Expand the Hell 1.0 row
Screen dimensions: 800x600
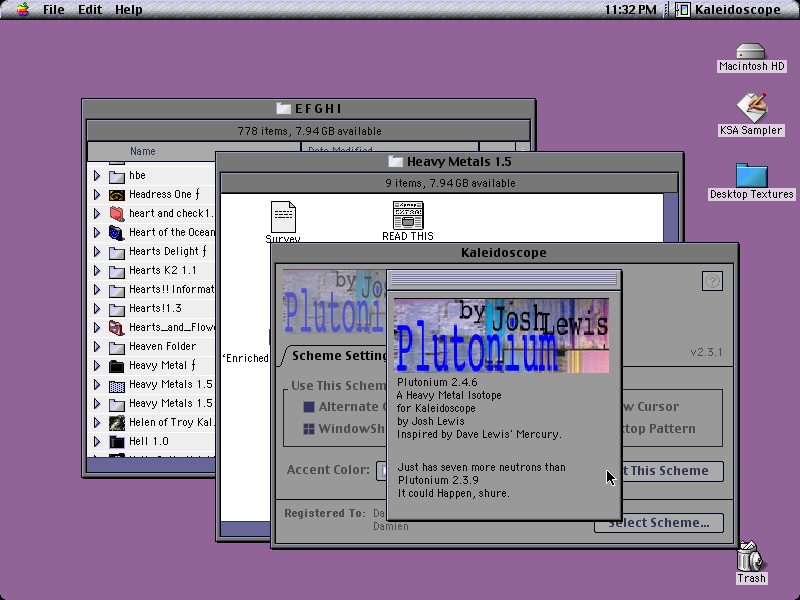click(97, 442)
